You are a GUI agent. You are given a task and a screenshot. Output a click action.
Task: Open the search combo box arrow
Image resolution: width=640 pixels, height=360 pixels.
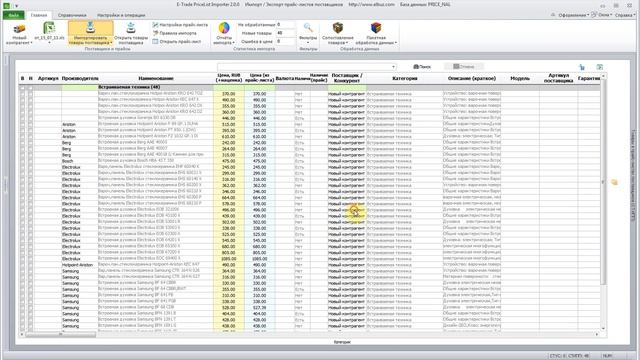pyautogui.click(x=393, y=67)
